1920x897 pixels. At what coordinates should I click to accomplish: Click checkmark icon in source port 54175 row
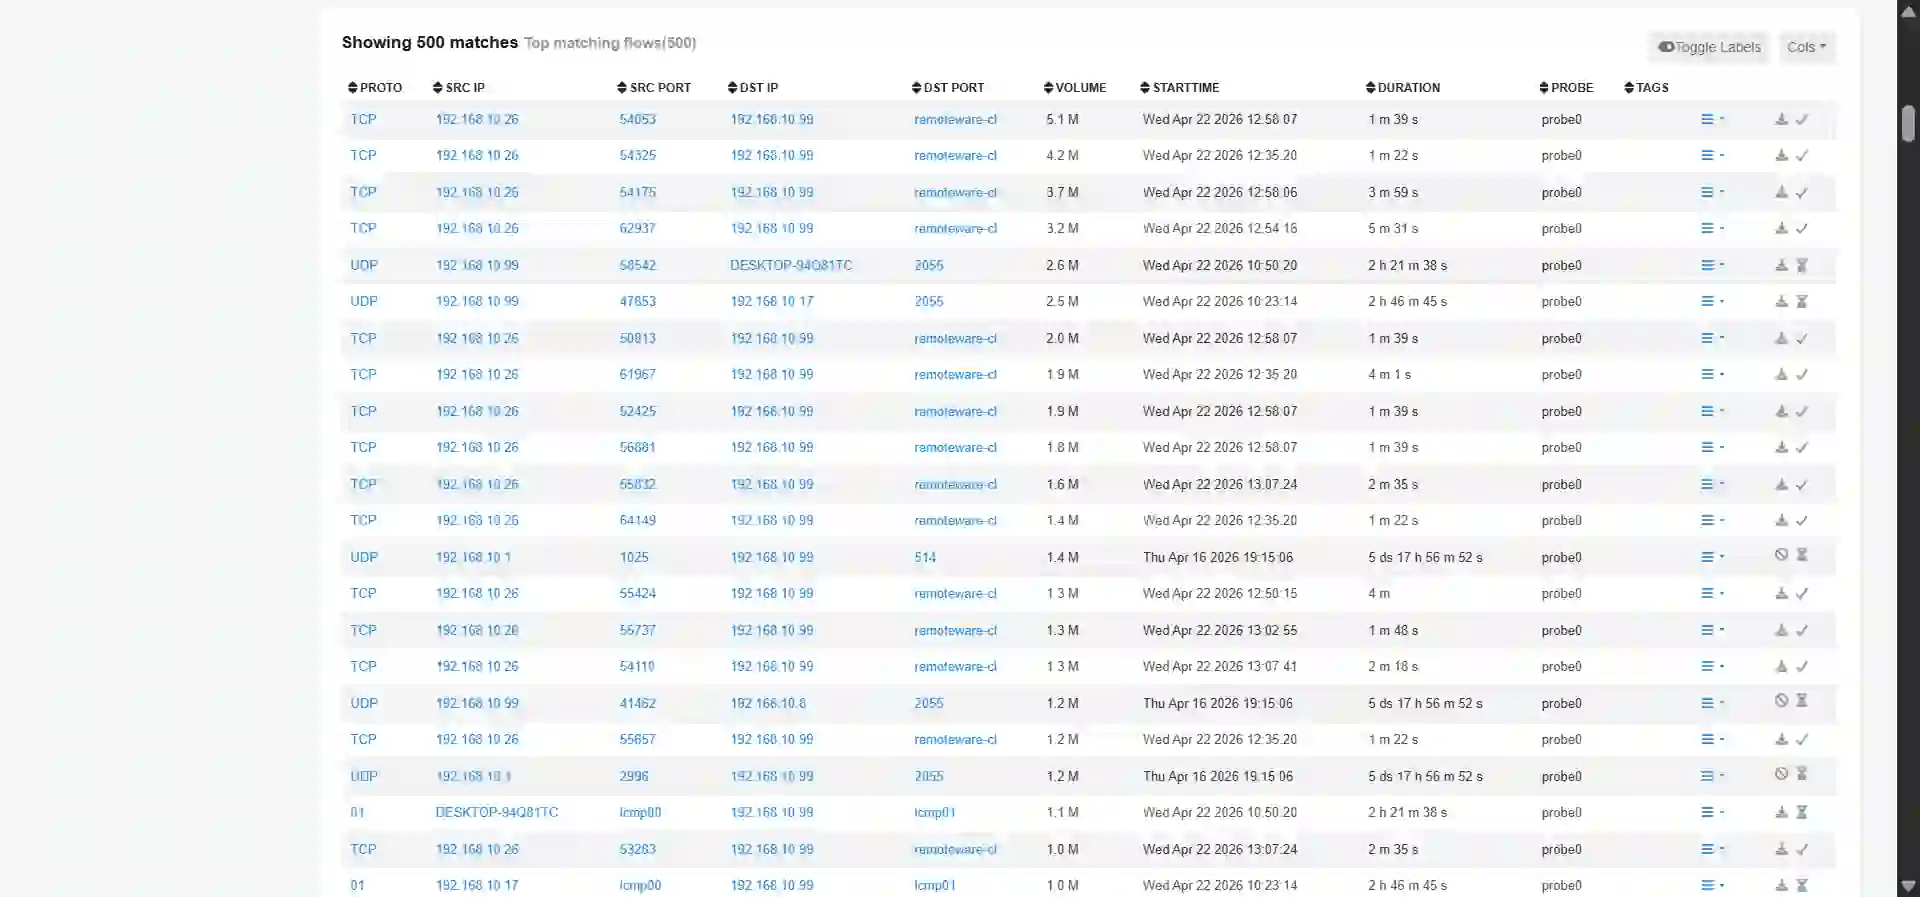click(1802, 192)
